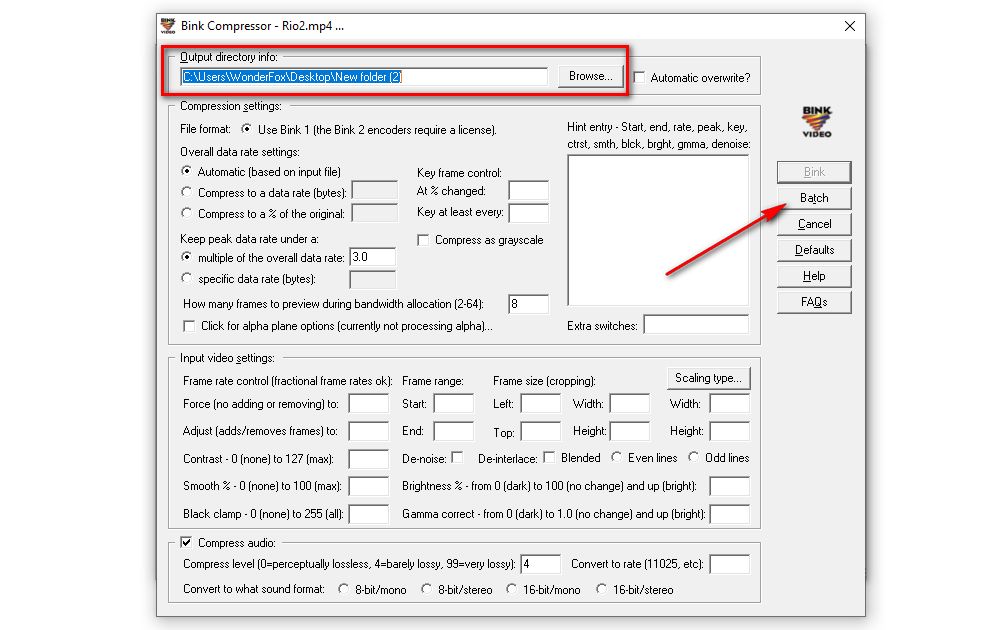
Task: Click the Batch button
Action: point(814,198)
